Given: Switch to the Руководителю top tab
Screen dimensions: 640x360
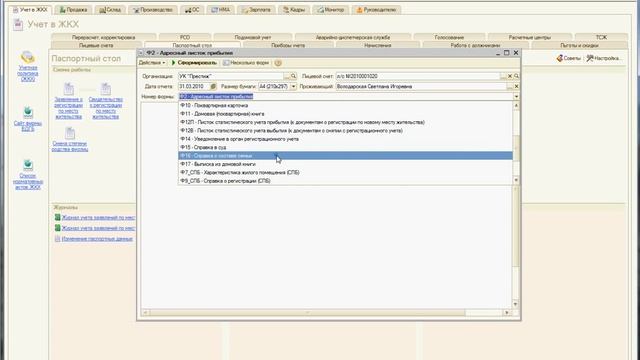Looking at the screenshot, I should tap(376, 10).
